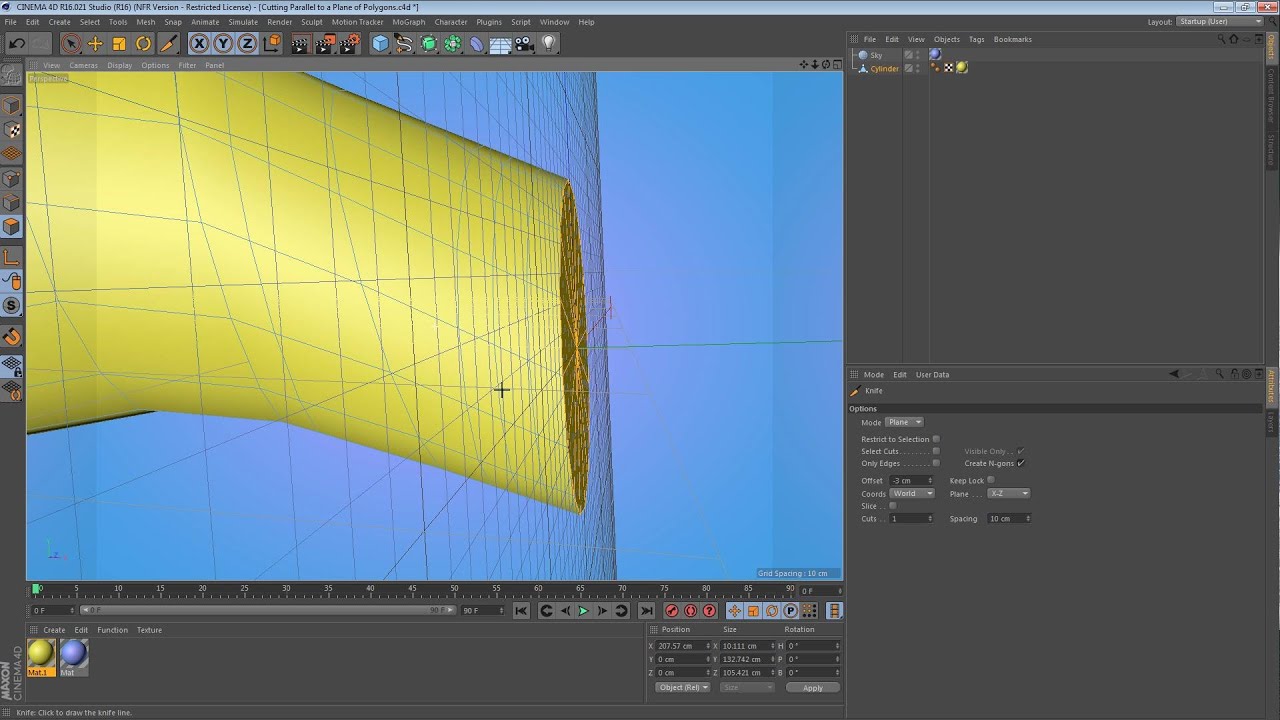Click the deformer bend icon

pos(477,43)
